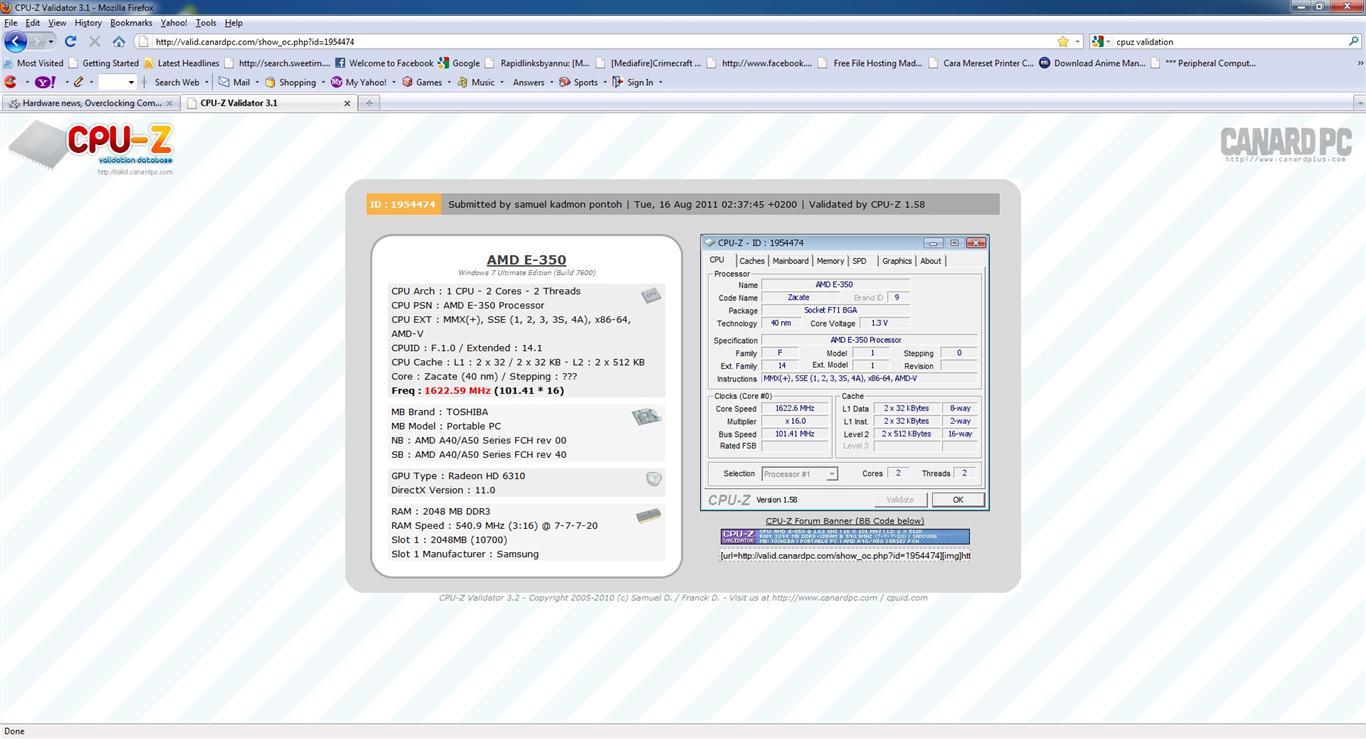Open Sports in the Yahoo toolbar
The width and height of the screenshot is (1366, 739).
(x=579, y=82)
